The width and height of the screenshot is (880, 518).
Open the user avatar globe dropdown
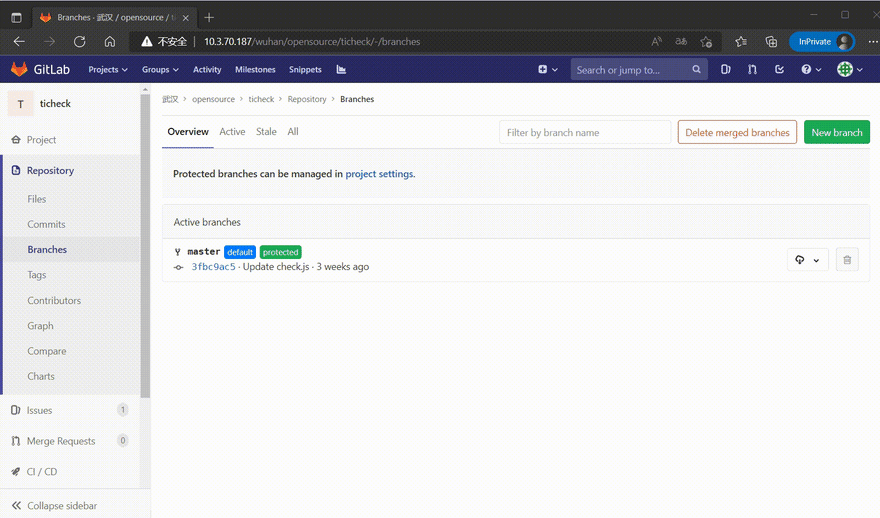[x=850, y=70]
